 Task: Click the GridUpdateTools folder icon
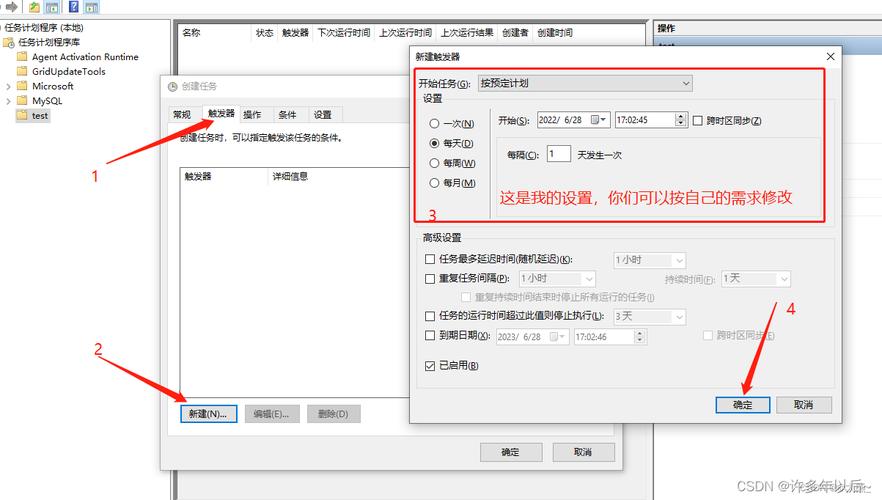22,71
